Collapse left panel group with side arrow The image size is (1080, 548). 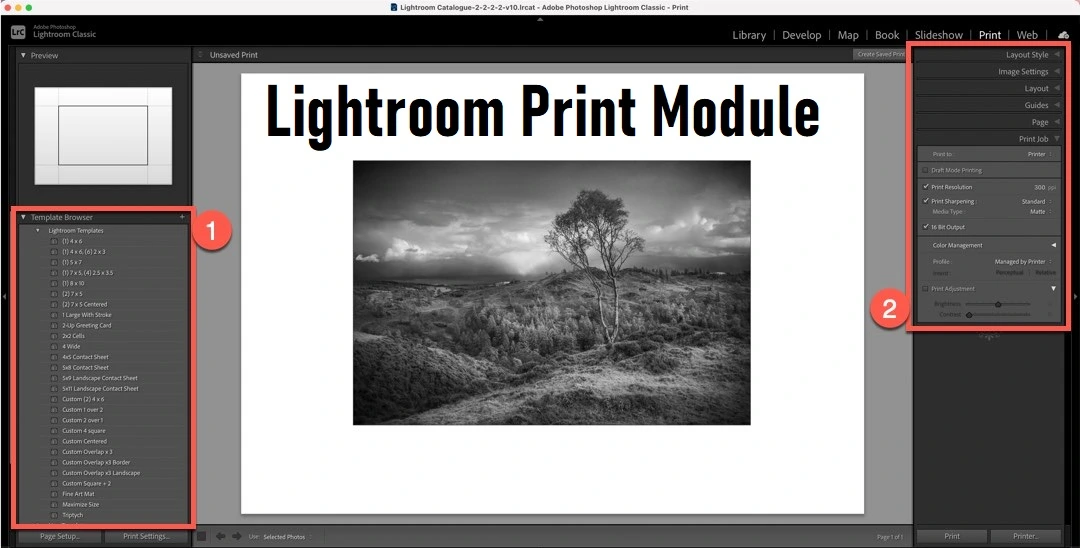pyautogui.click(x=4, y=297)
